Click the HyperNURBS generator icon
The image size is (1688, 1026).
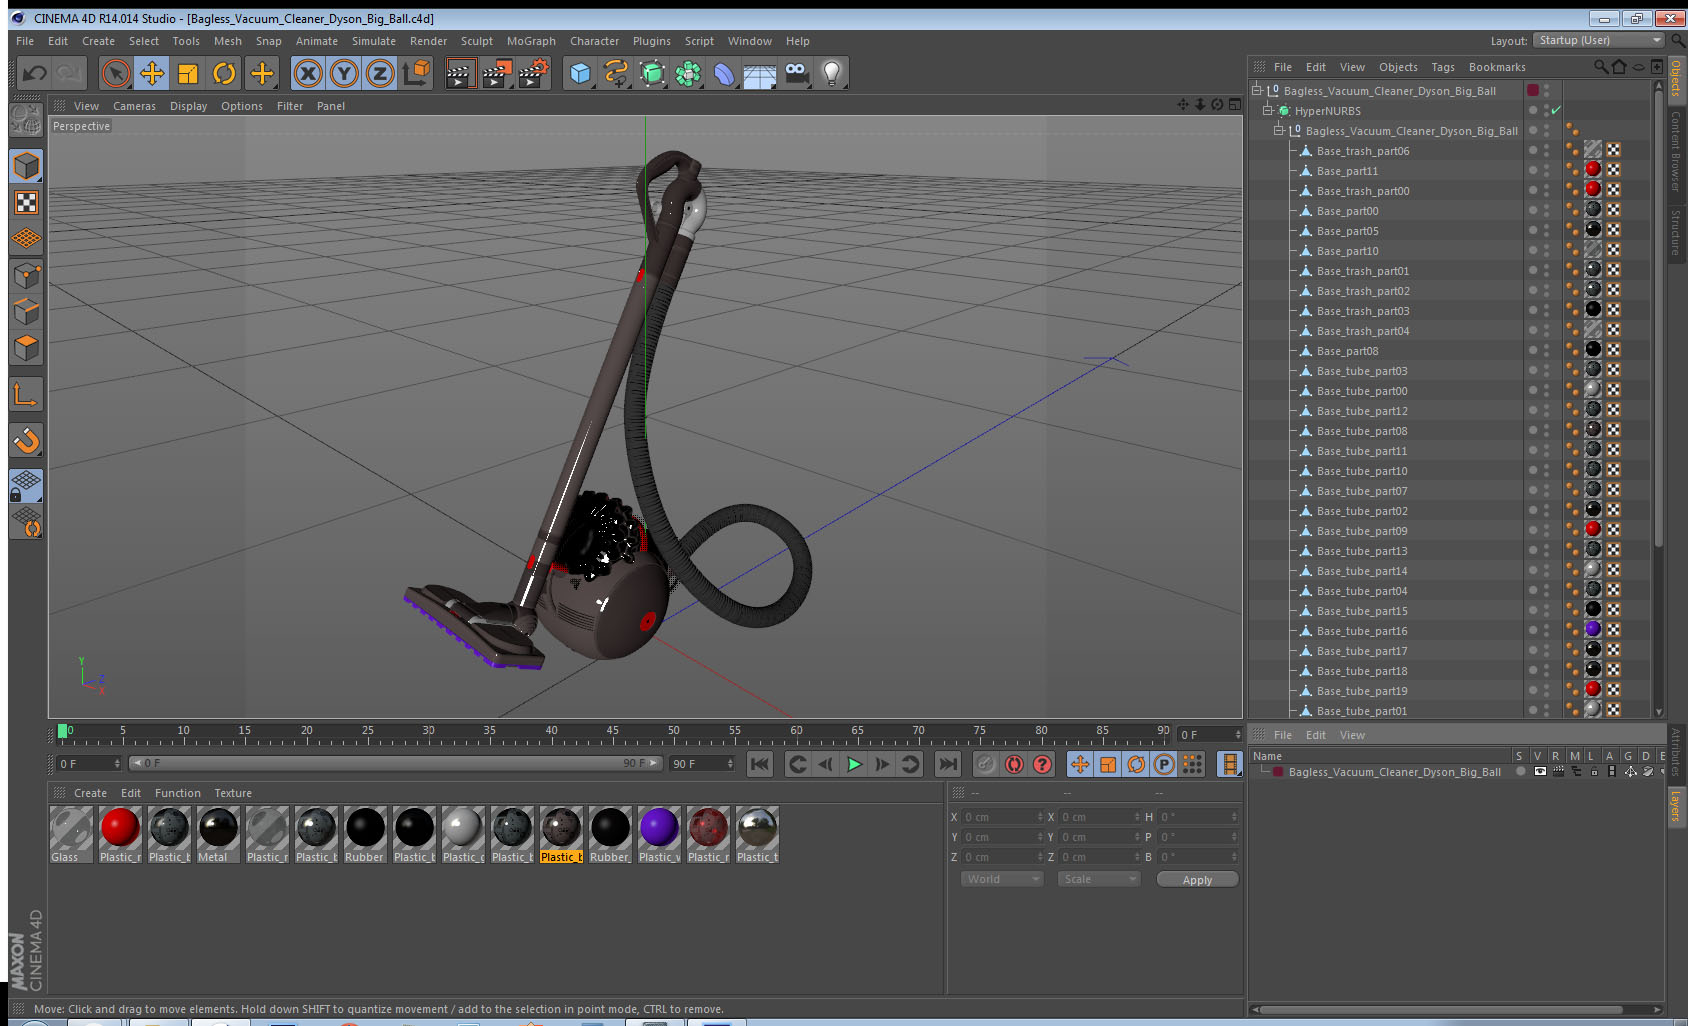tap(652, 73)
